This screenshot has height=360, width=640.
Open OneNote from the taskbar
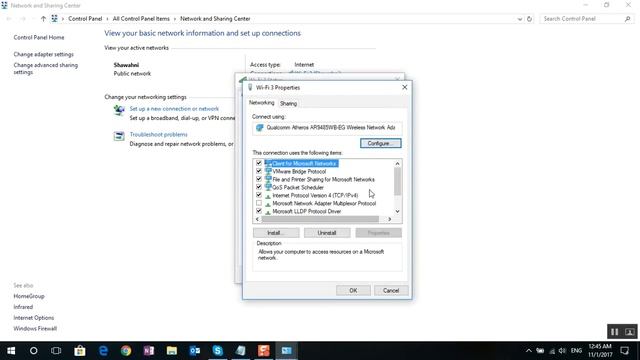coord(149,351)
